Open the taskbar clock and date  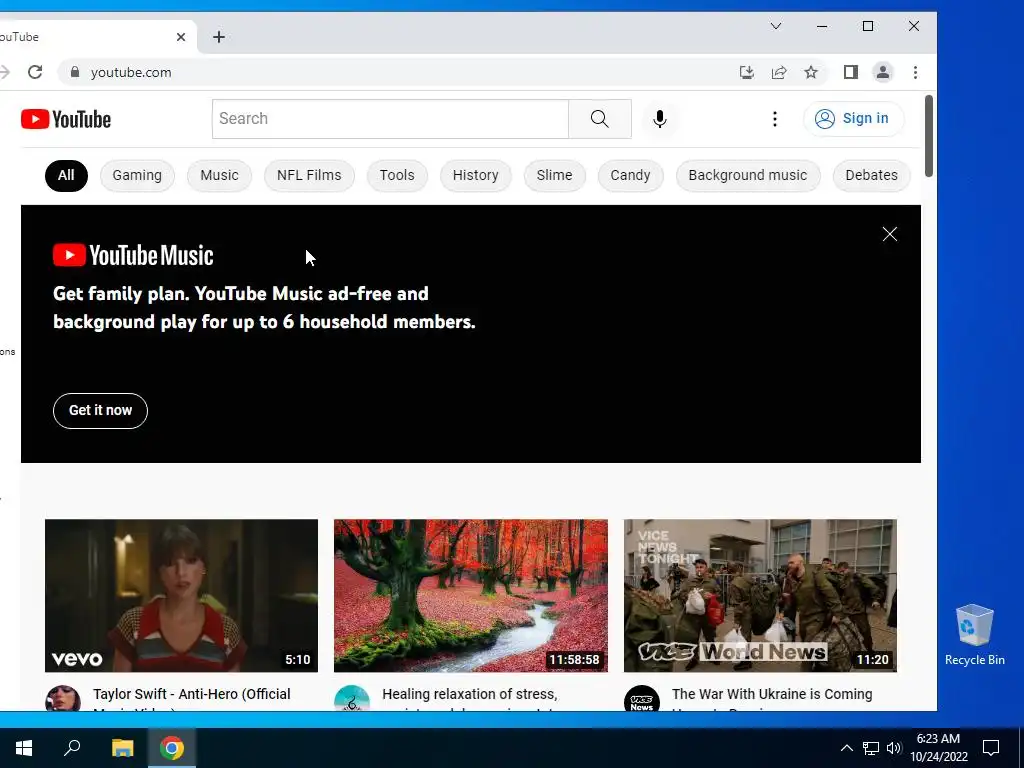point(938,748)
